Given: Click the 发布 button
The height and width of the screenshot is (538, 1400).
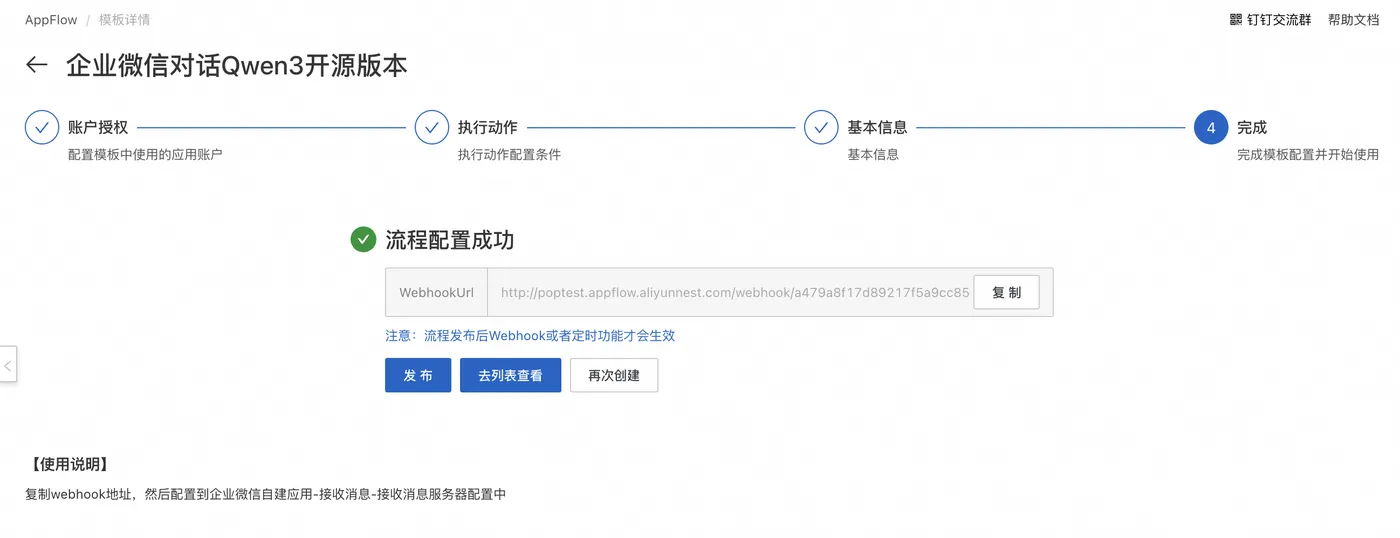Looking at the screenshot, I should (418, 375).
